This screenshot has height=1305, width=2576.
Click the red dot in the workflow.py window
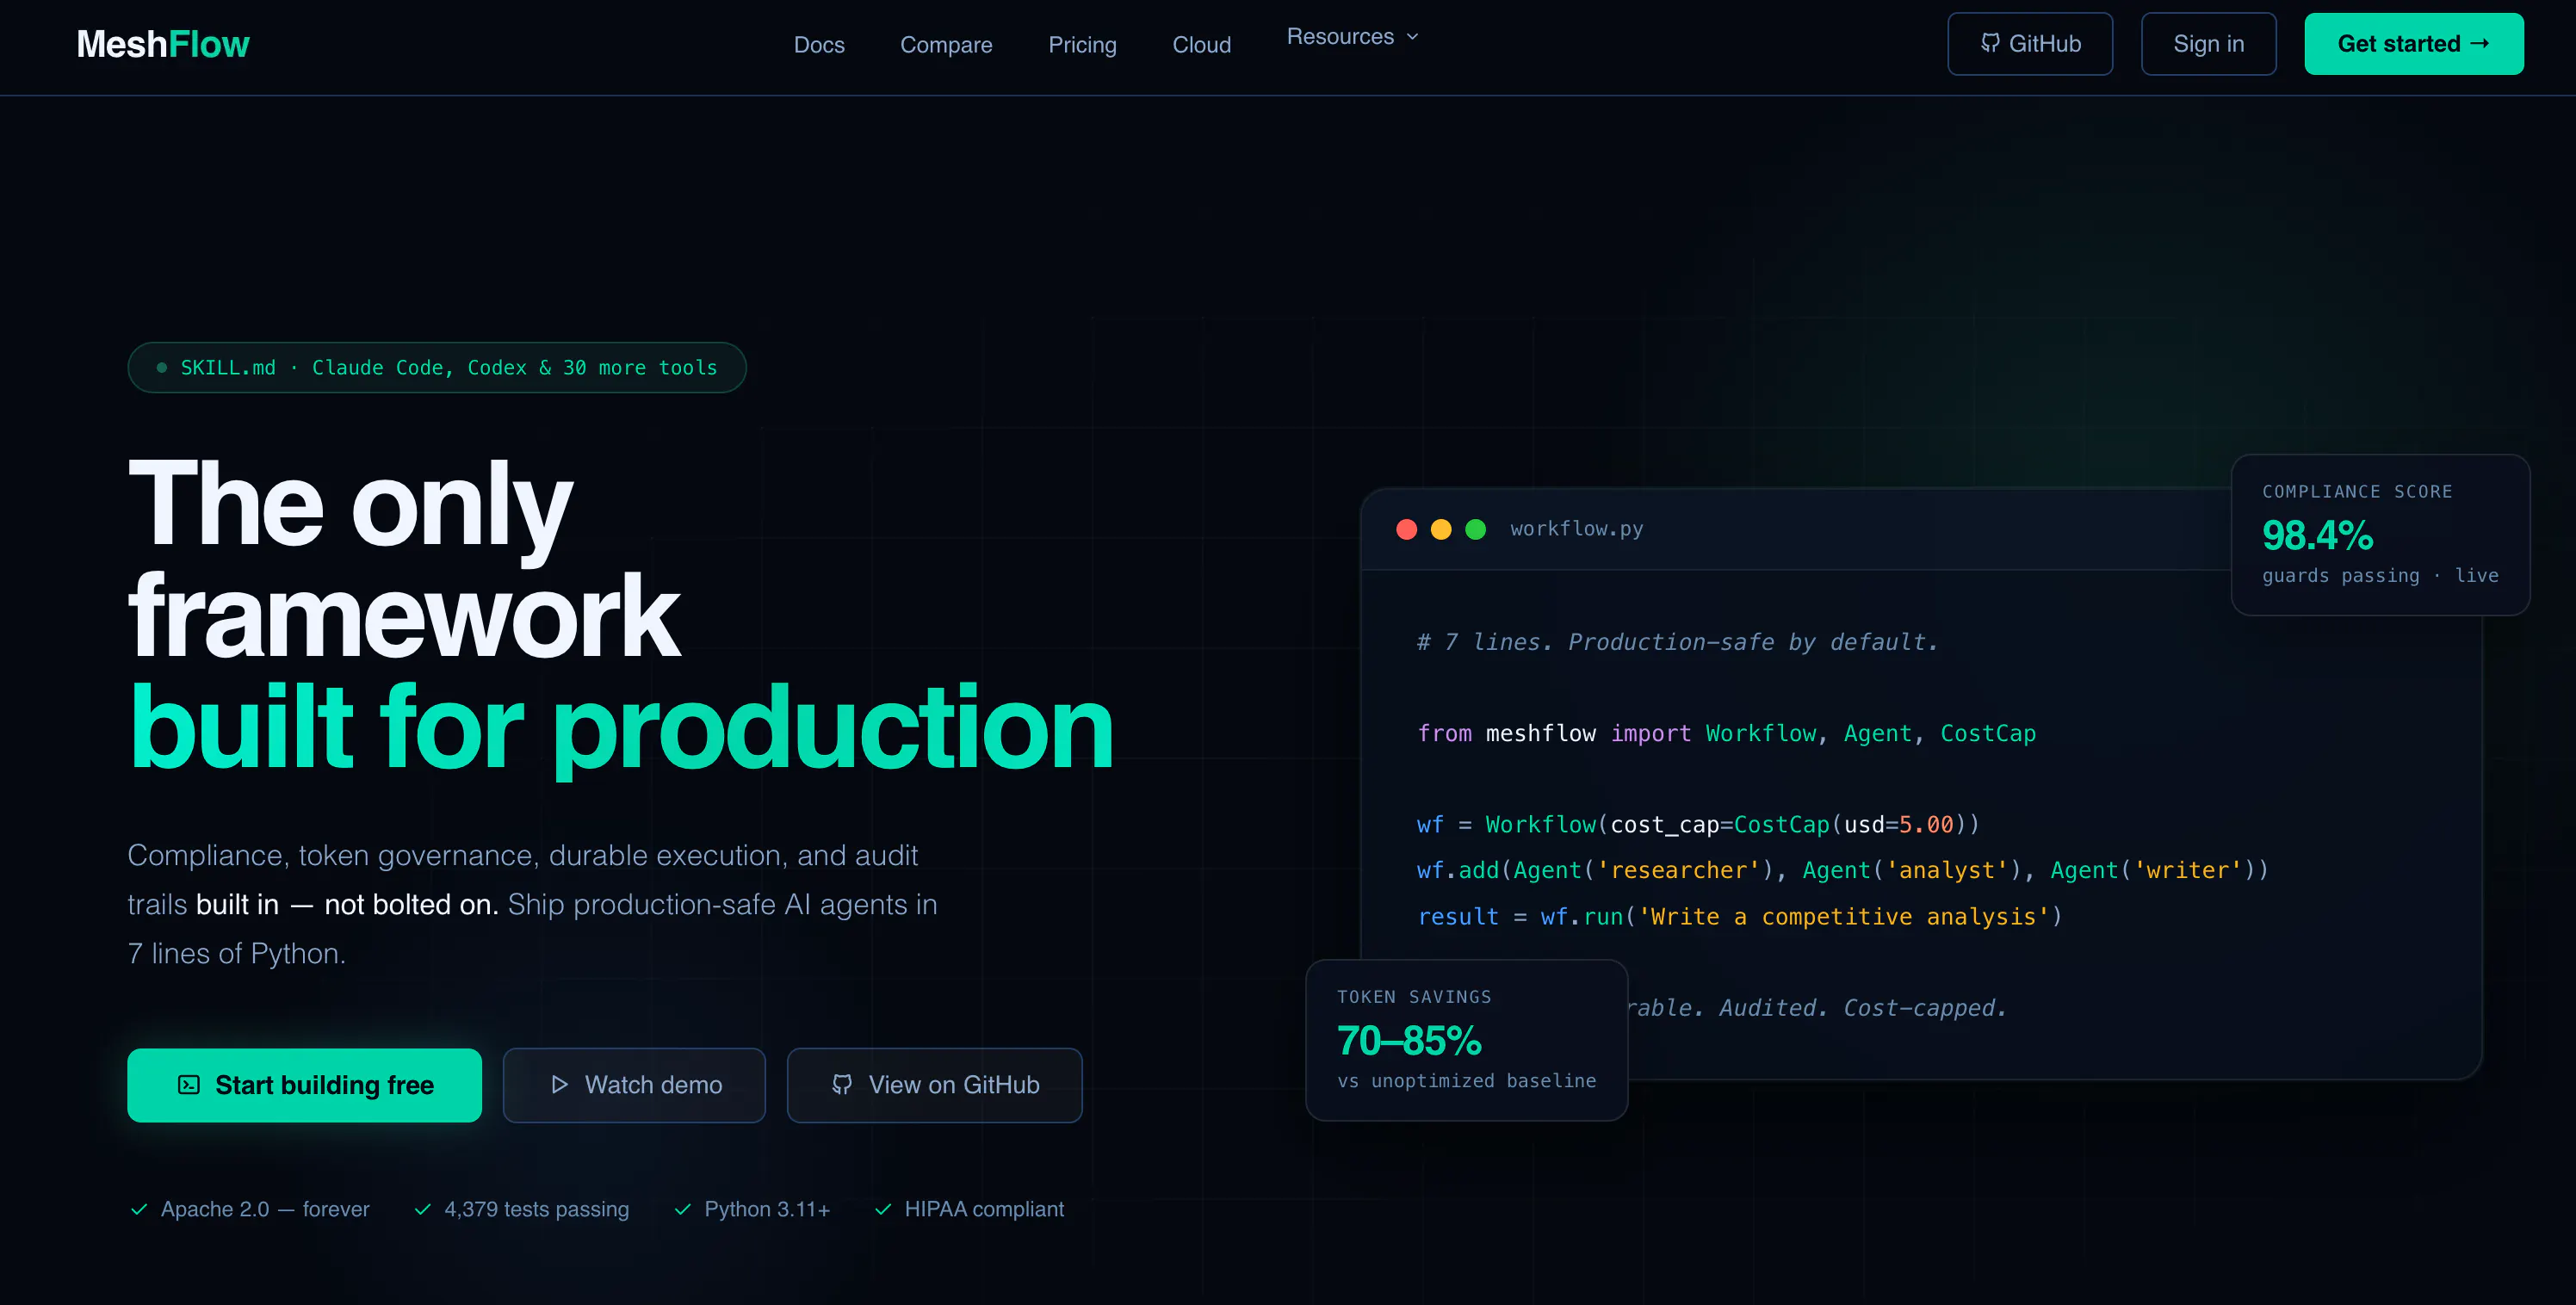[x=1406, y=529]
